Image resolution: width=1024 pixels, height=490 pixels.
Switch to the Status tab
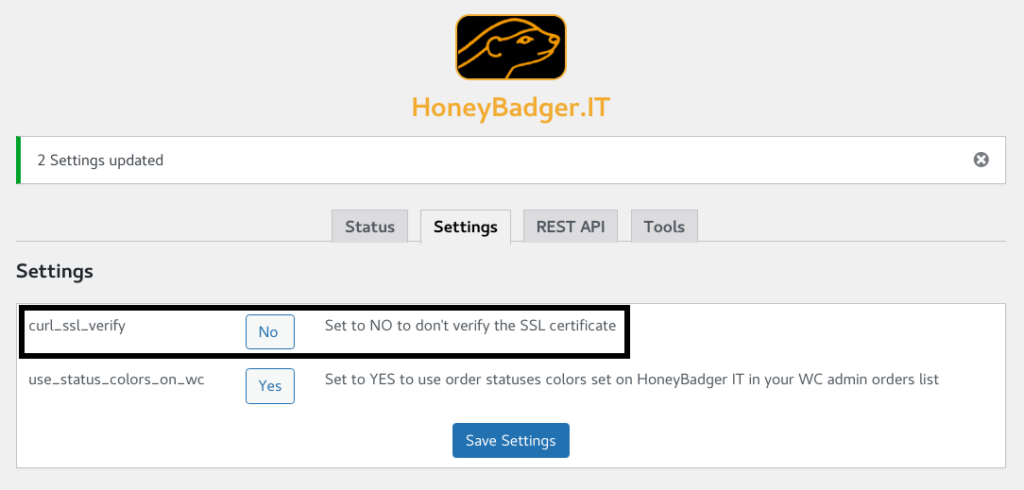pos(370,227)
